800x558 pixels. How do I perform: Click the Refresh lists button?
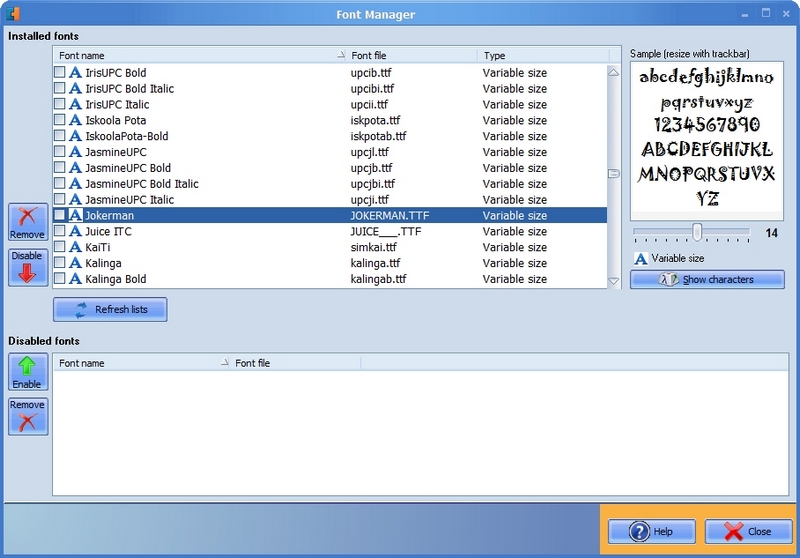click(x=110, y=310)
